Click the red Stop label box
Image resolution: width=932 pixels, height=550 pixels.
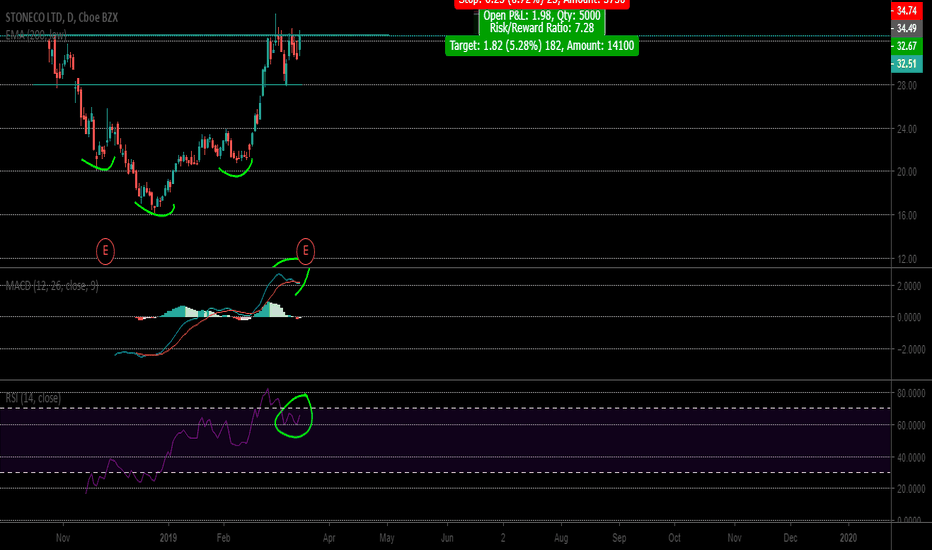point(541,3)
